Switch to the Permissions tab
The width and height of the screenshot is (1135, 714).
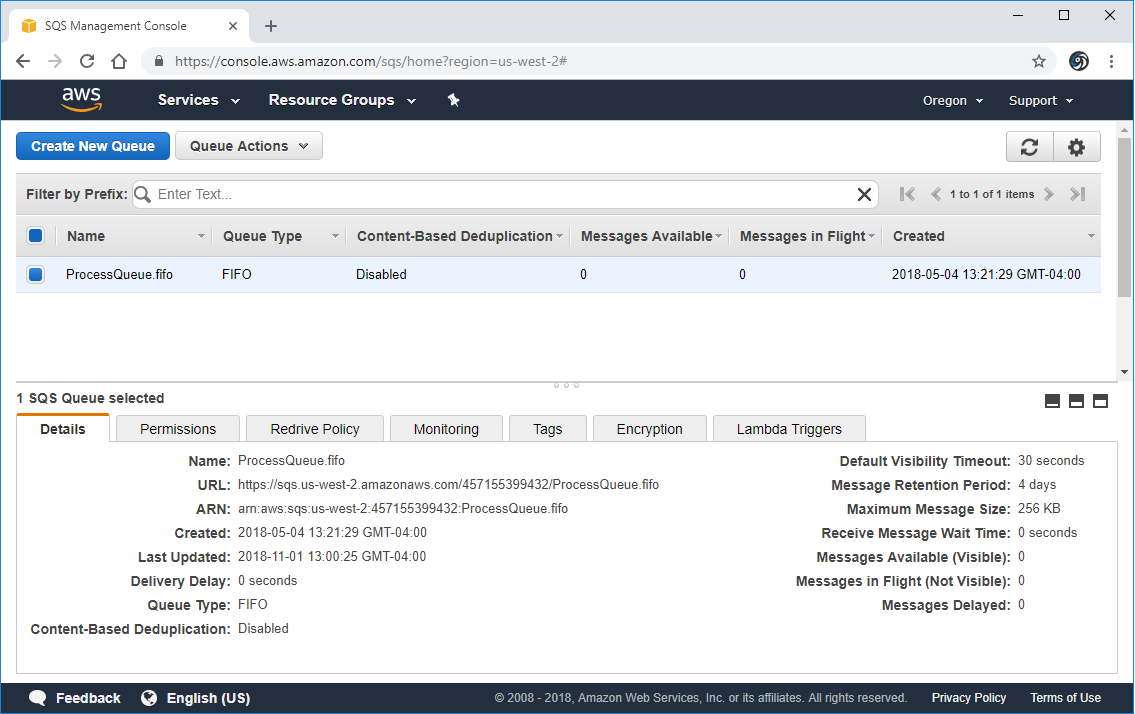pyautogui.click(x=178, y=429)
